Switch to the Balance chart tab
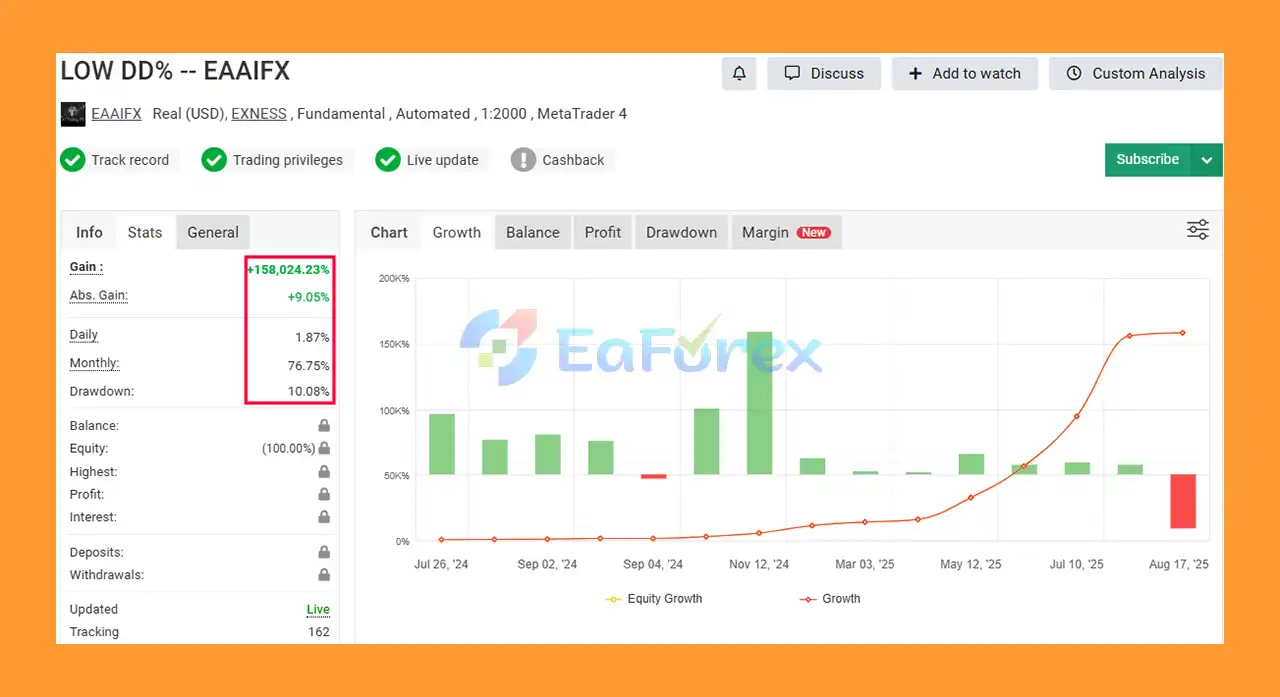This screenshot has width=1280, height=697. click(533, 232)
